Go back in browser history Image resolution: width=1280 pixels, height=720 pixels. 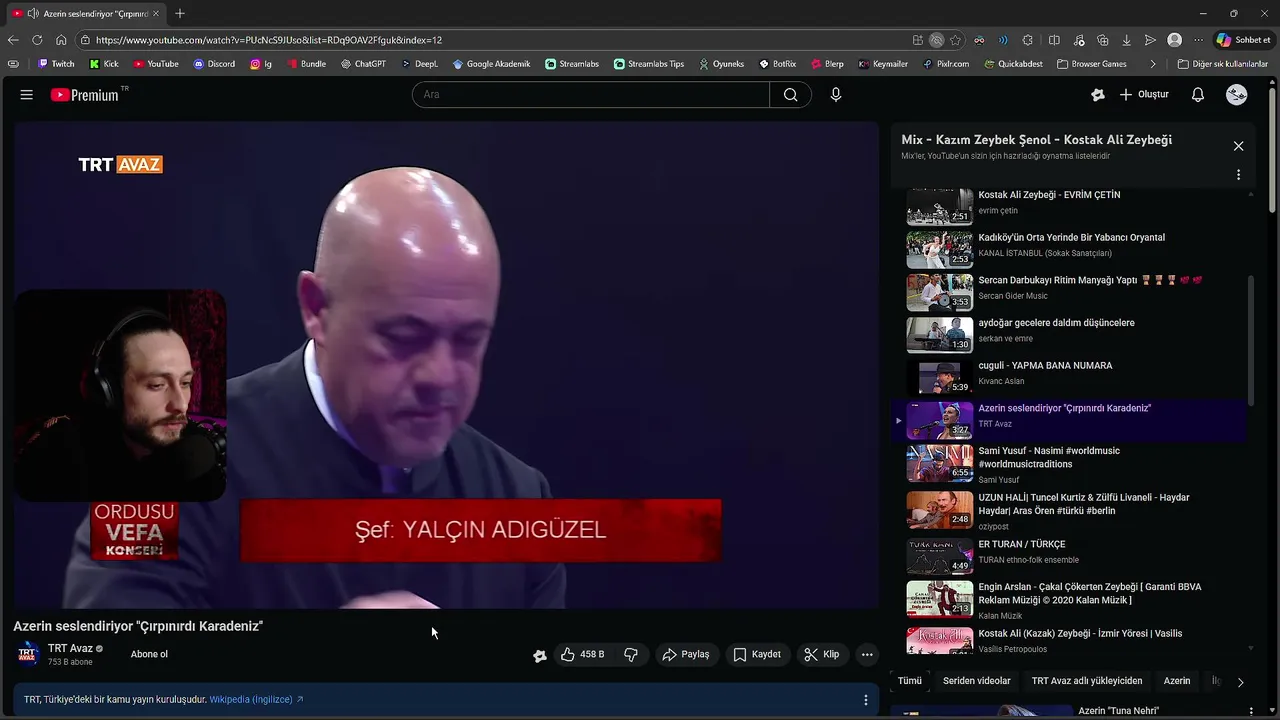(13, 40)
